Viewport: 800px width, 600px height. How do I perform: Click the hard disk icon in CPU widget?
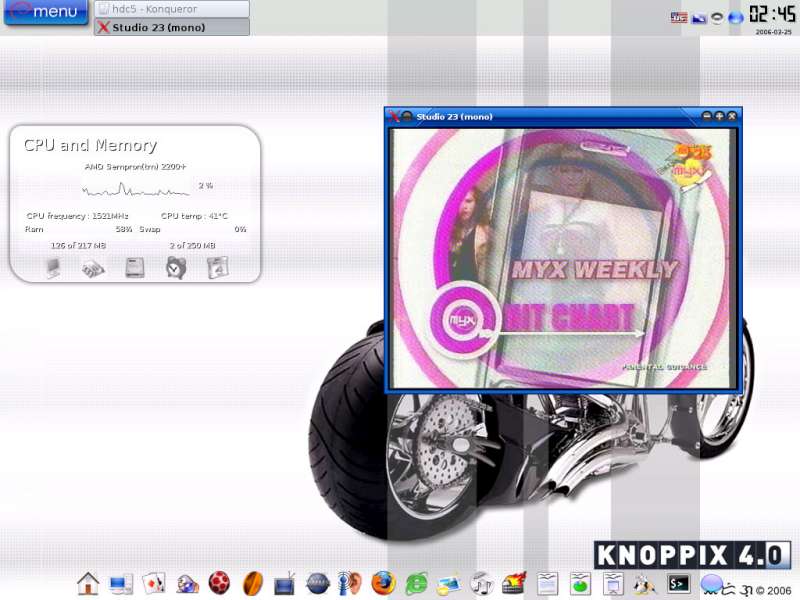135,268
